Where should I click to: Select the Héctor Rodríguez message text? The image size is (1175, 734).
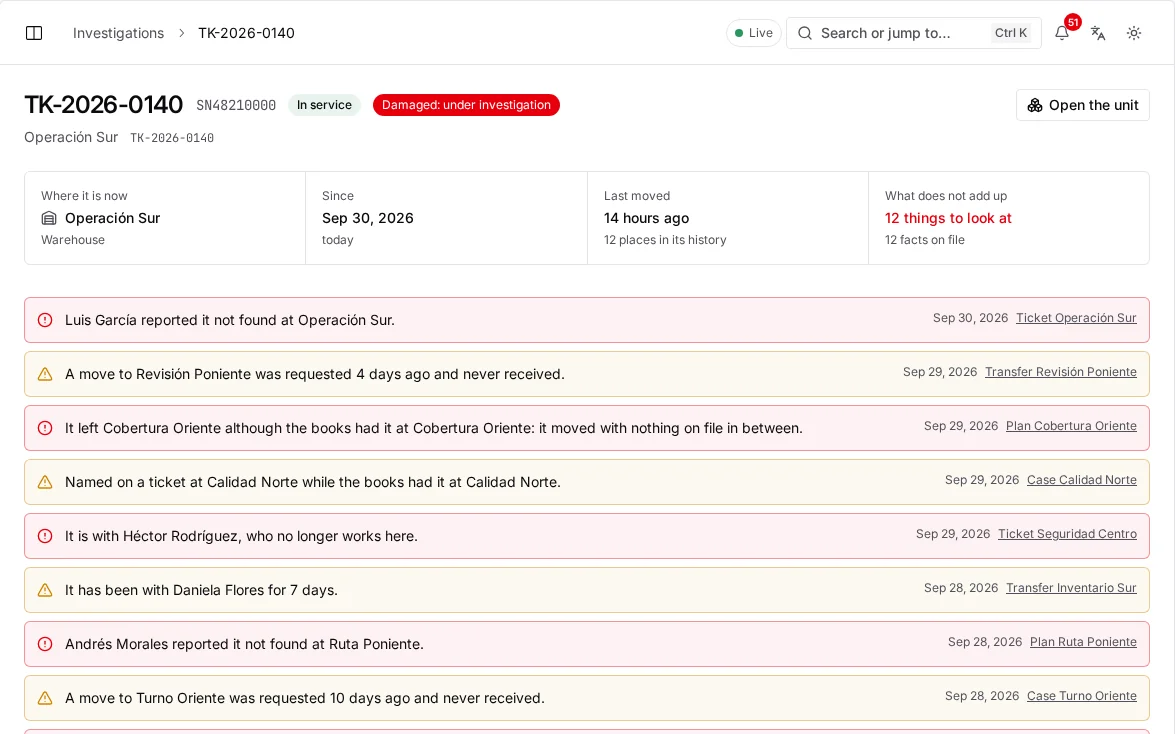tap(241, 536)
